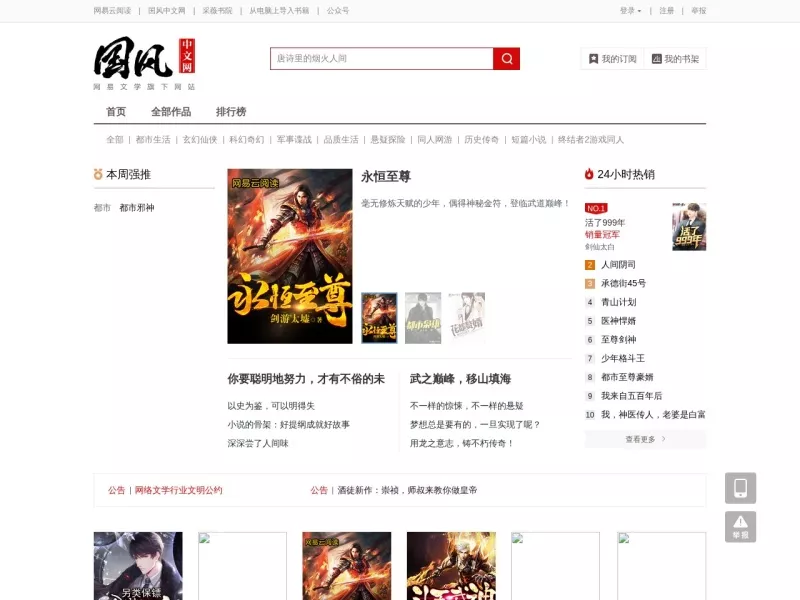Viewport: 800px width, 600px height.
Task: Click the 查看更多 chevron arrow
Action: (663, 439)
